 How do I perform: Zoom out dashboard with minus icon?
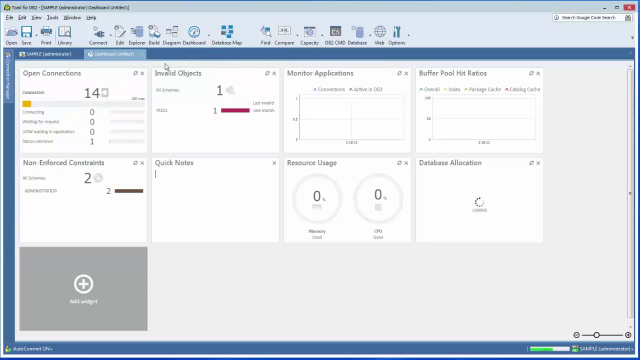pyautogui.click(x=576, y=335)
